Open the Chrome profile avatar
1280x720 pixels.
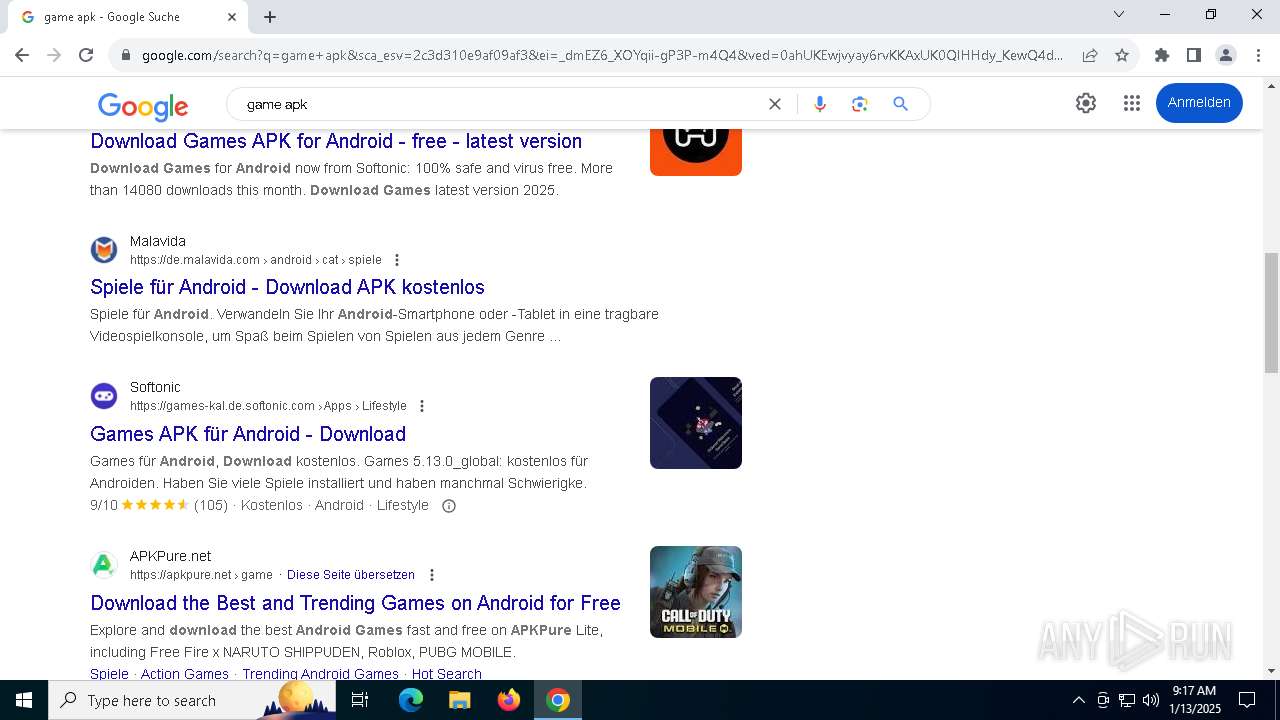coord(1226,55)
